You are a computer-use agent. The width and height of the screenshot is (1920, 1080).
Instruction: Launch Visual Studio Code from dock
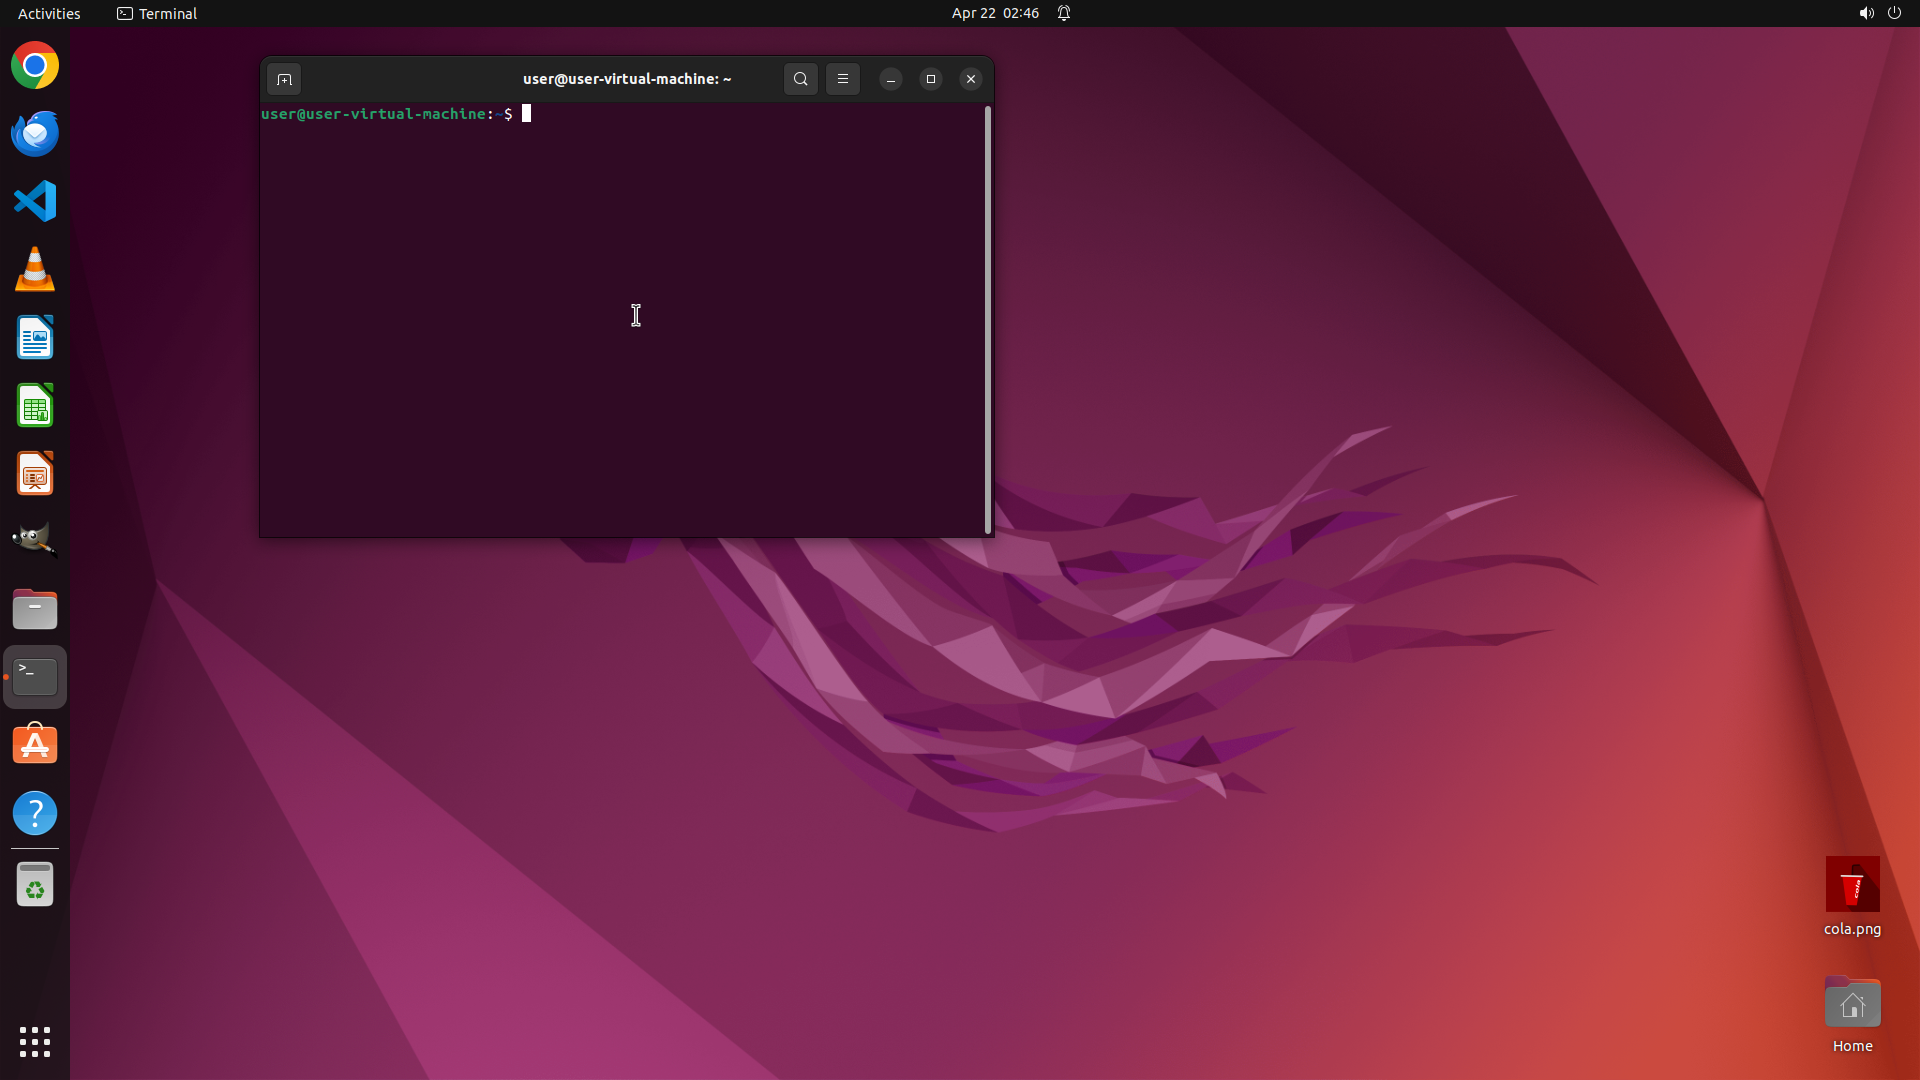(x=35, y=201)
